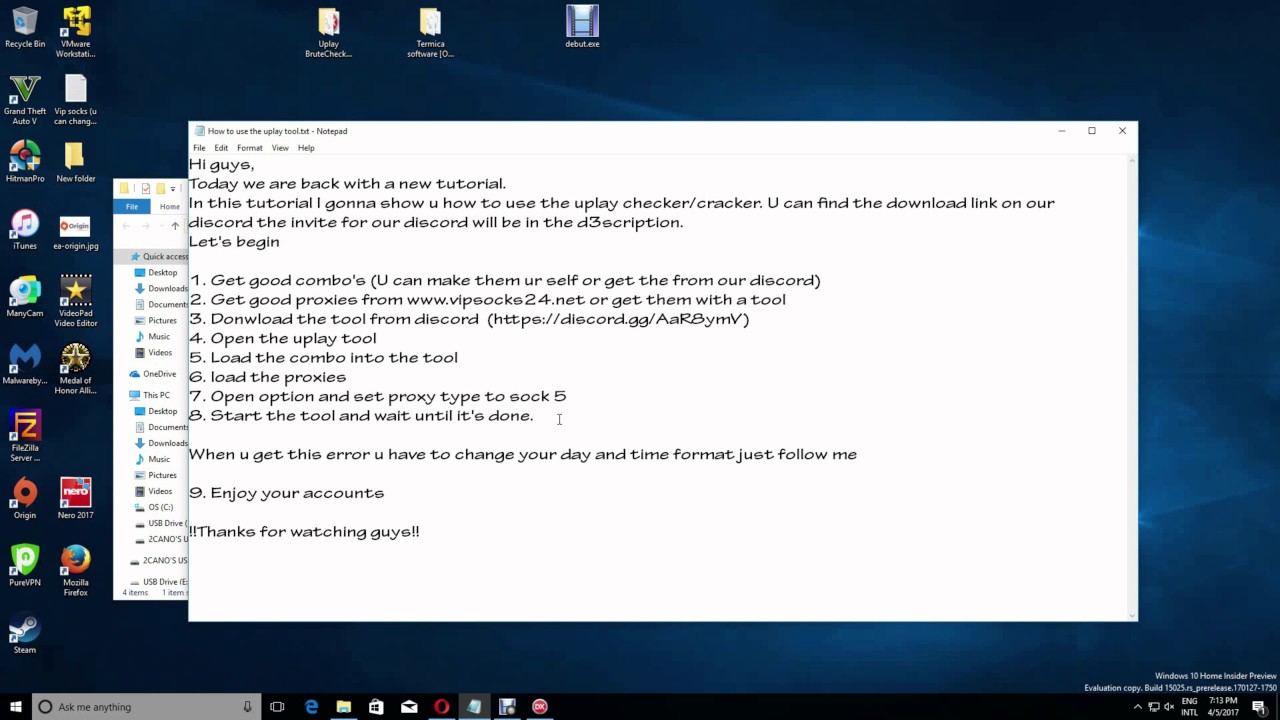
Task: Click the "!!Thanks for watching guys!!" line
Action: click(x=305, y=532)
